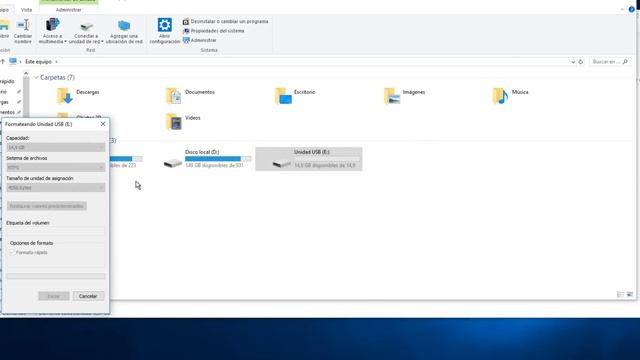Open the Música folder

(510, 96)
